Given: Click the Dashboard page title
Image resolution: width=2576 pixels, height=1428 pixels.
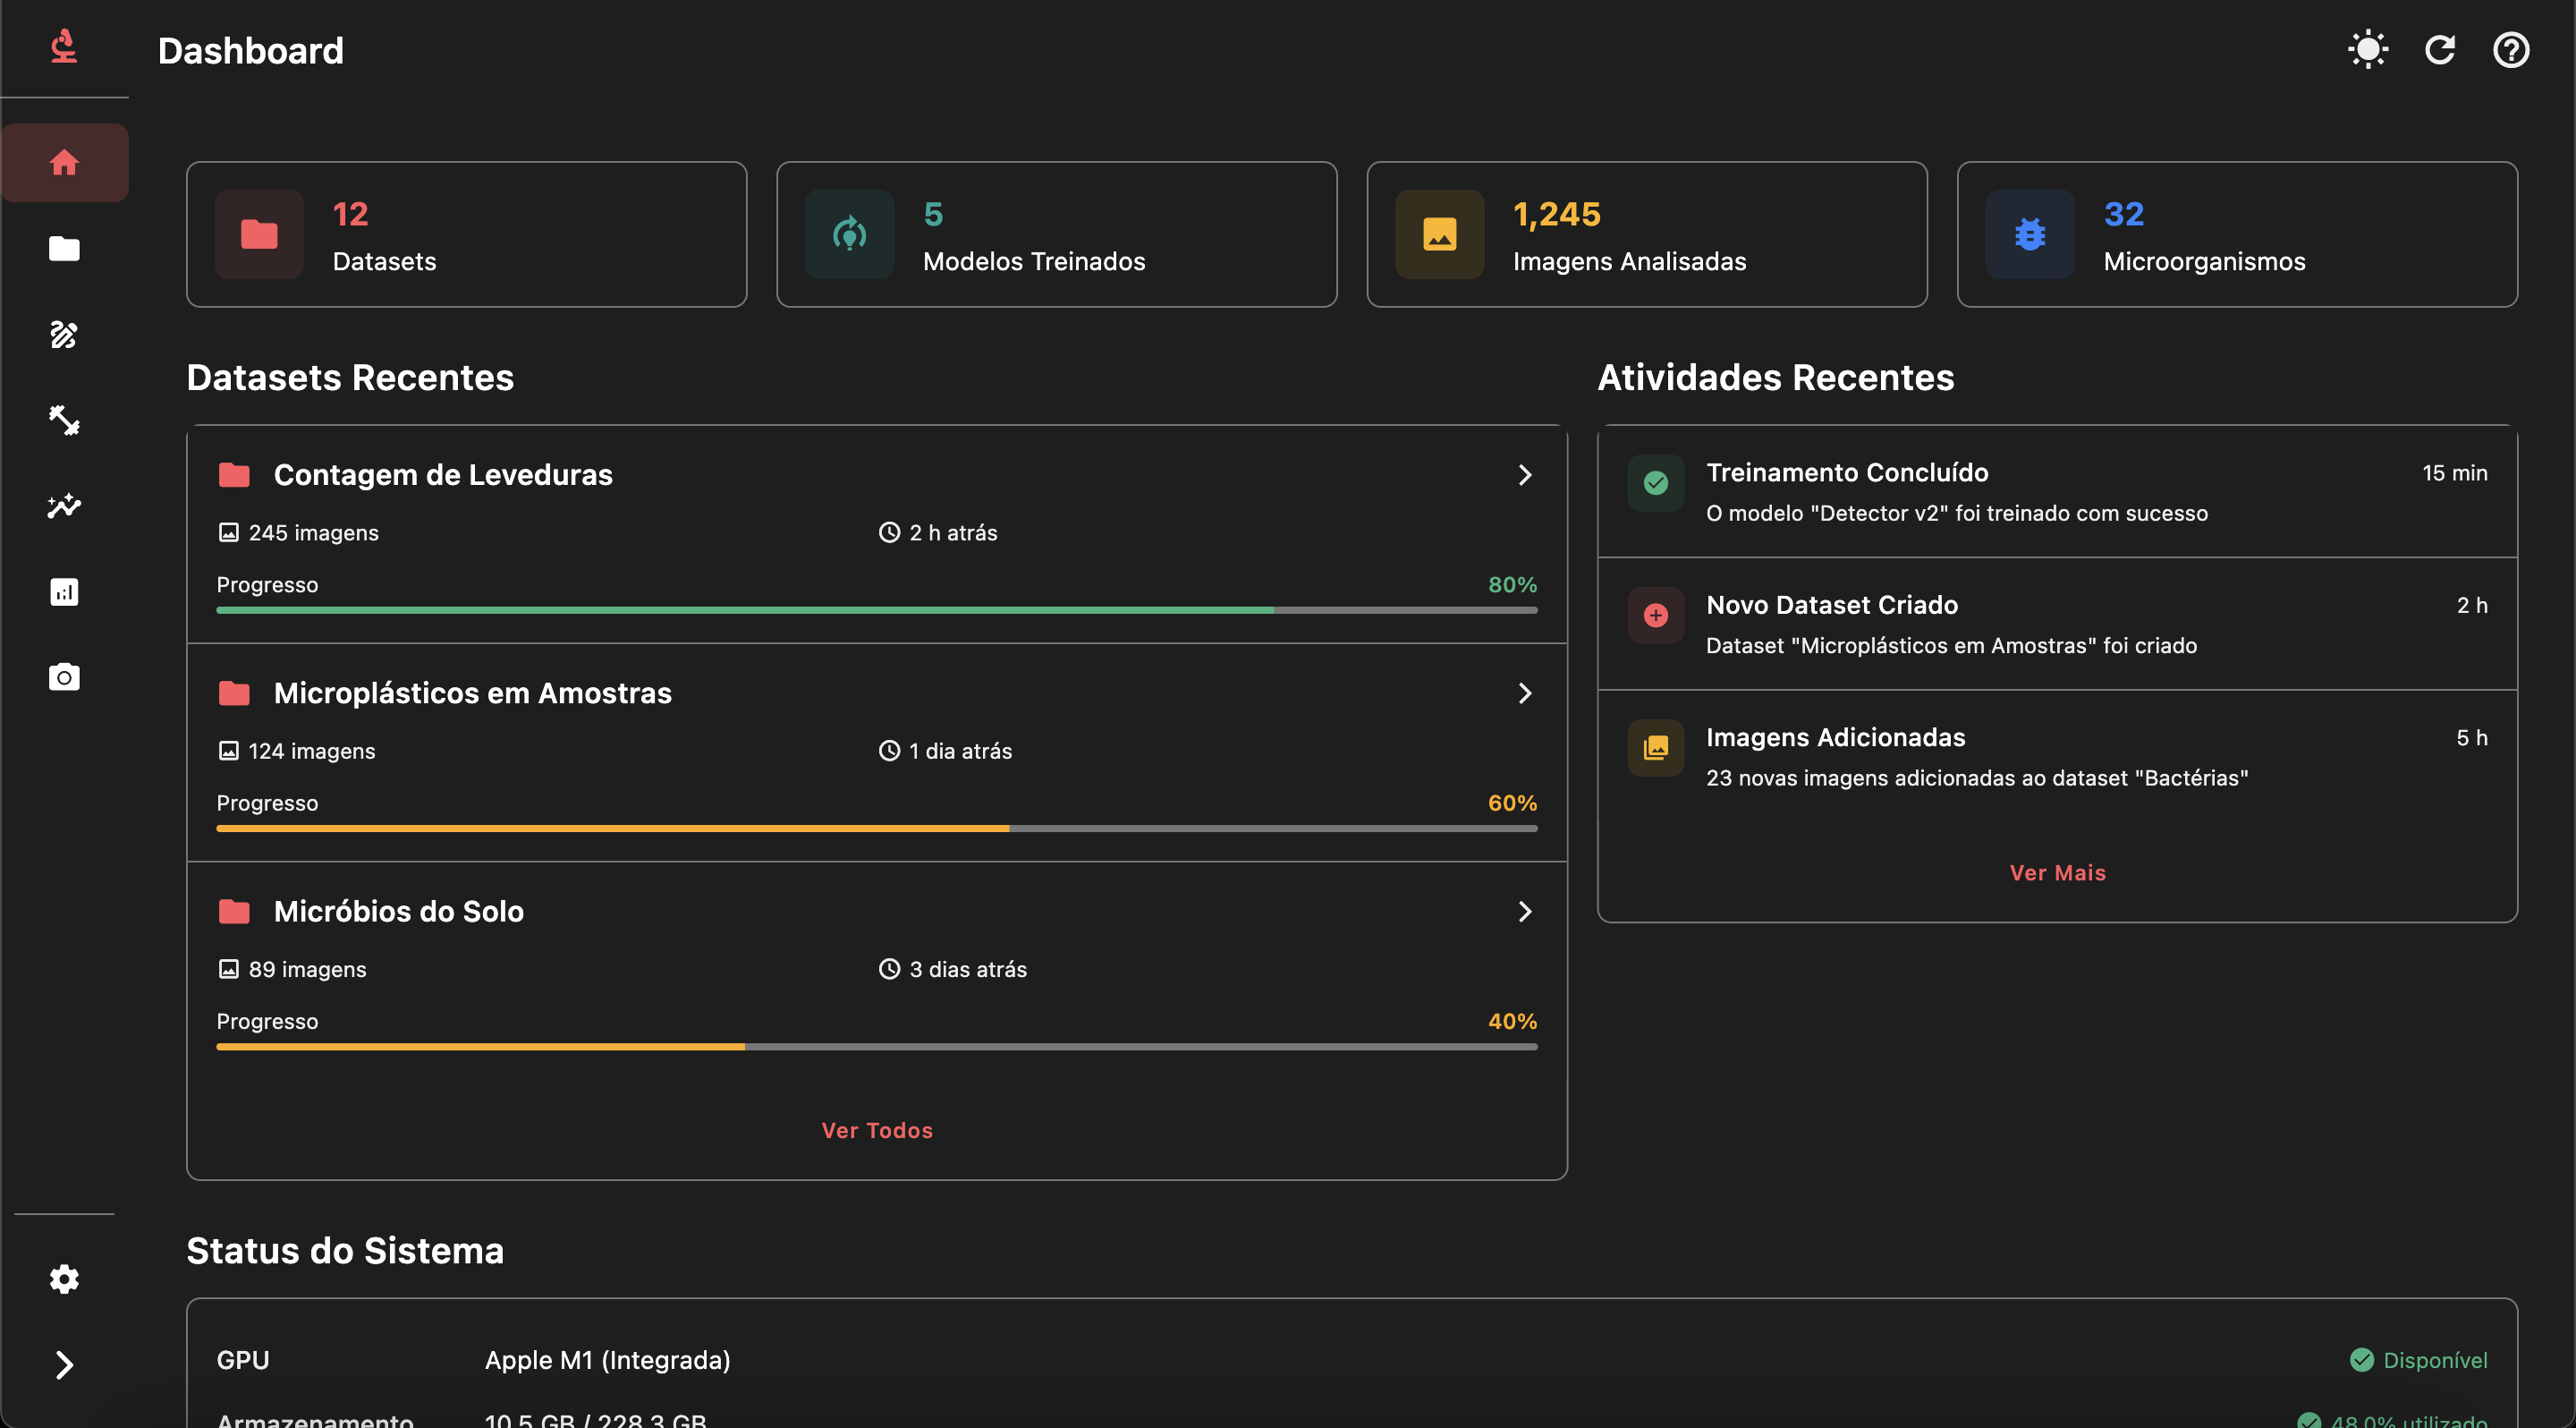Looking at the screenshot, I should point(251,50).
